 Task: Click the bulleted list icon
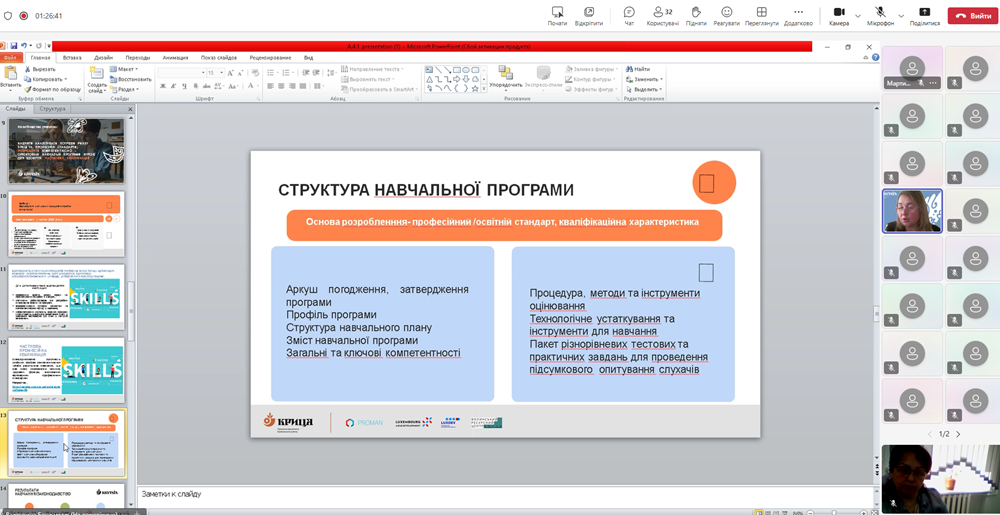tap(271, 73)
